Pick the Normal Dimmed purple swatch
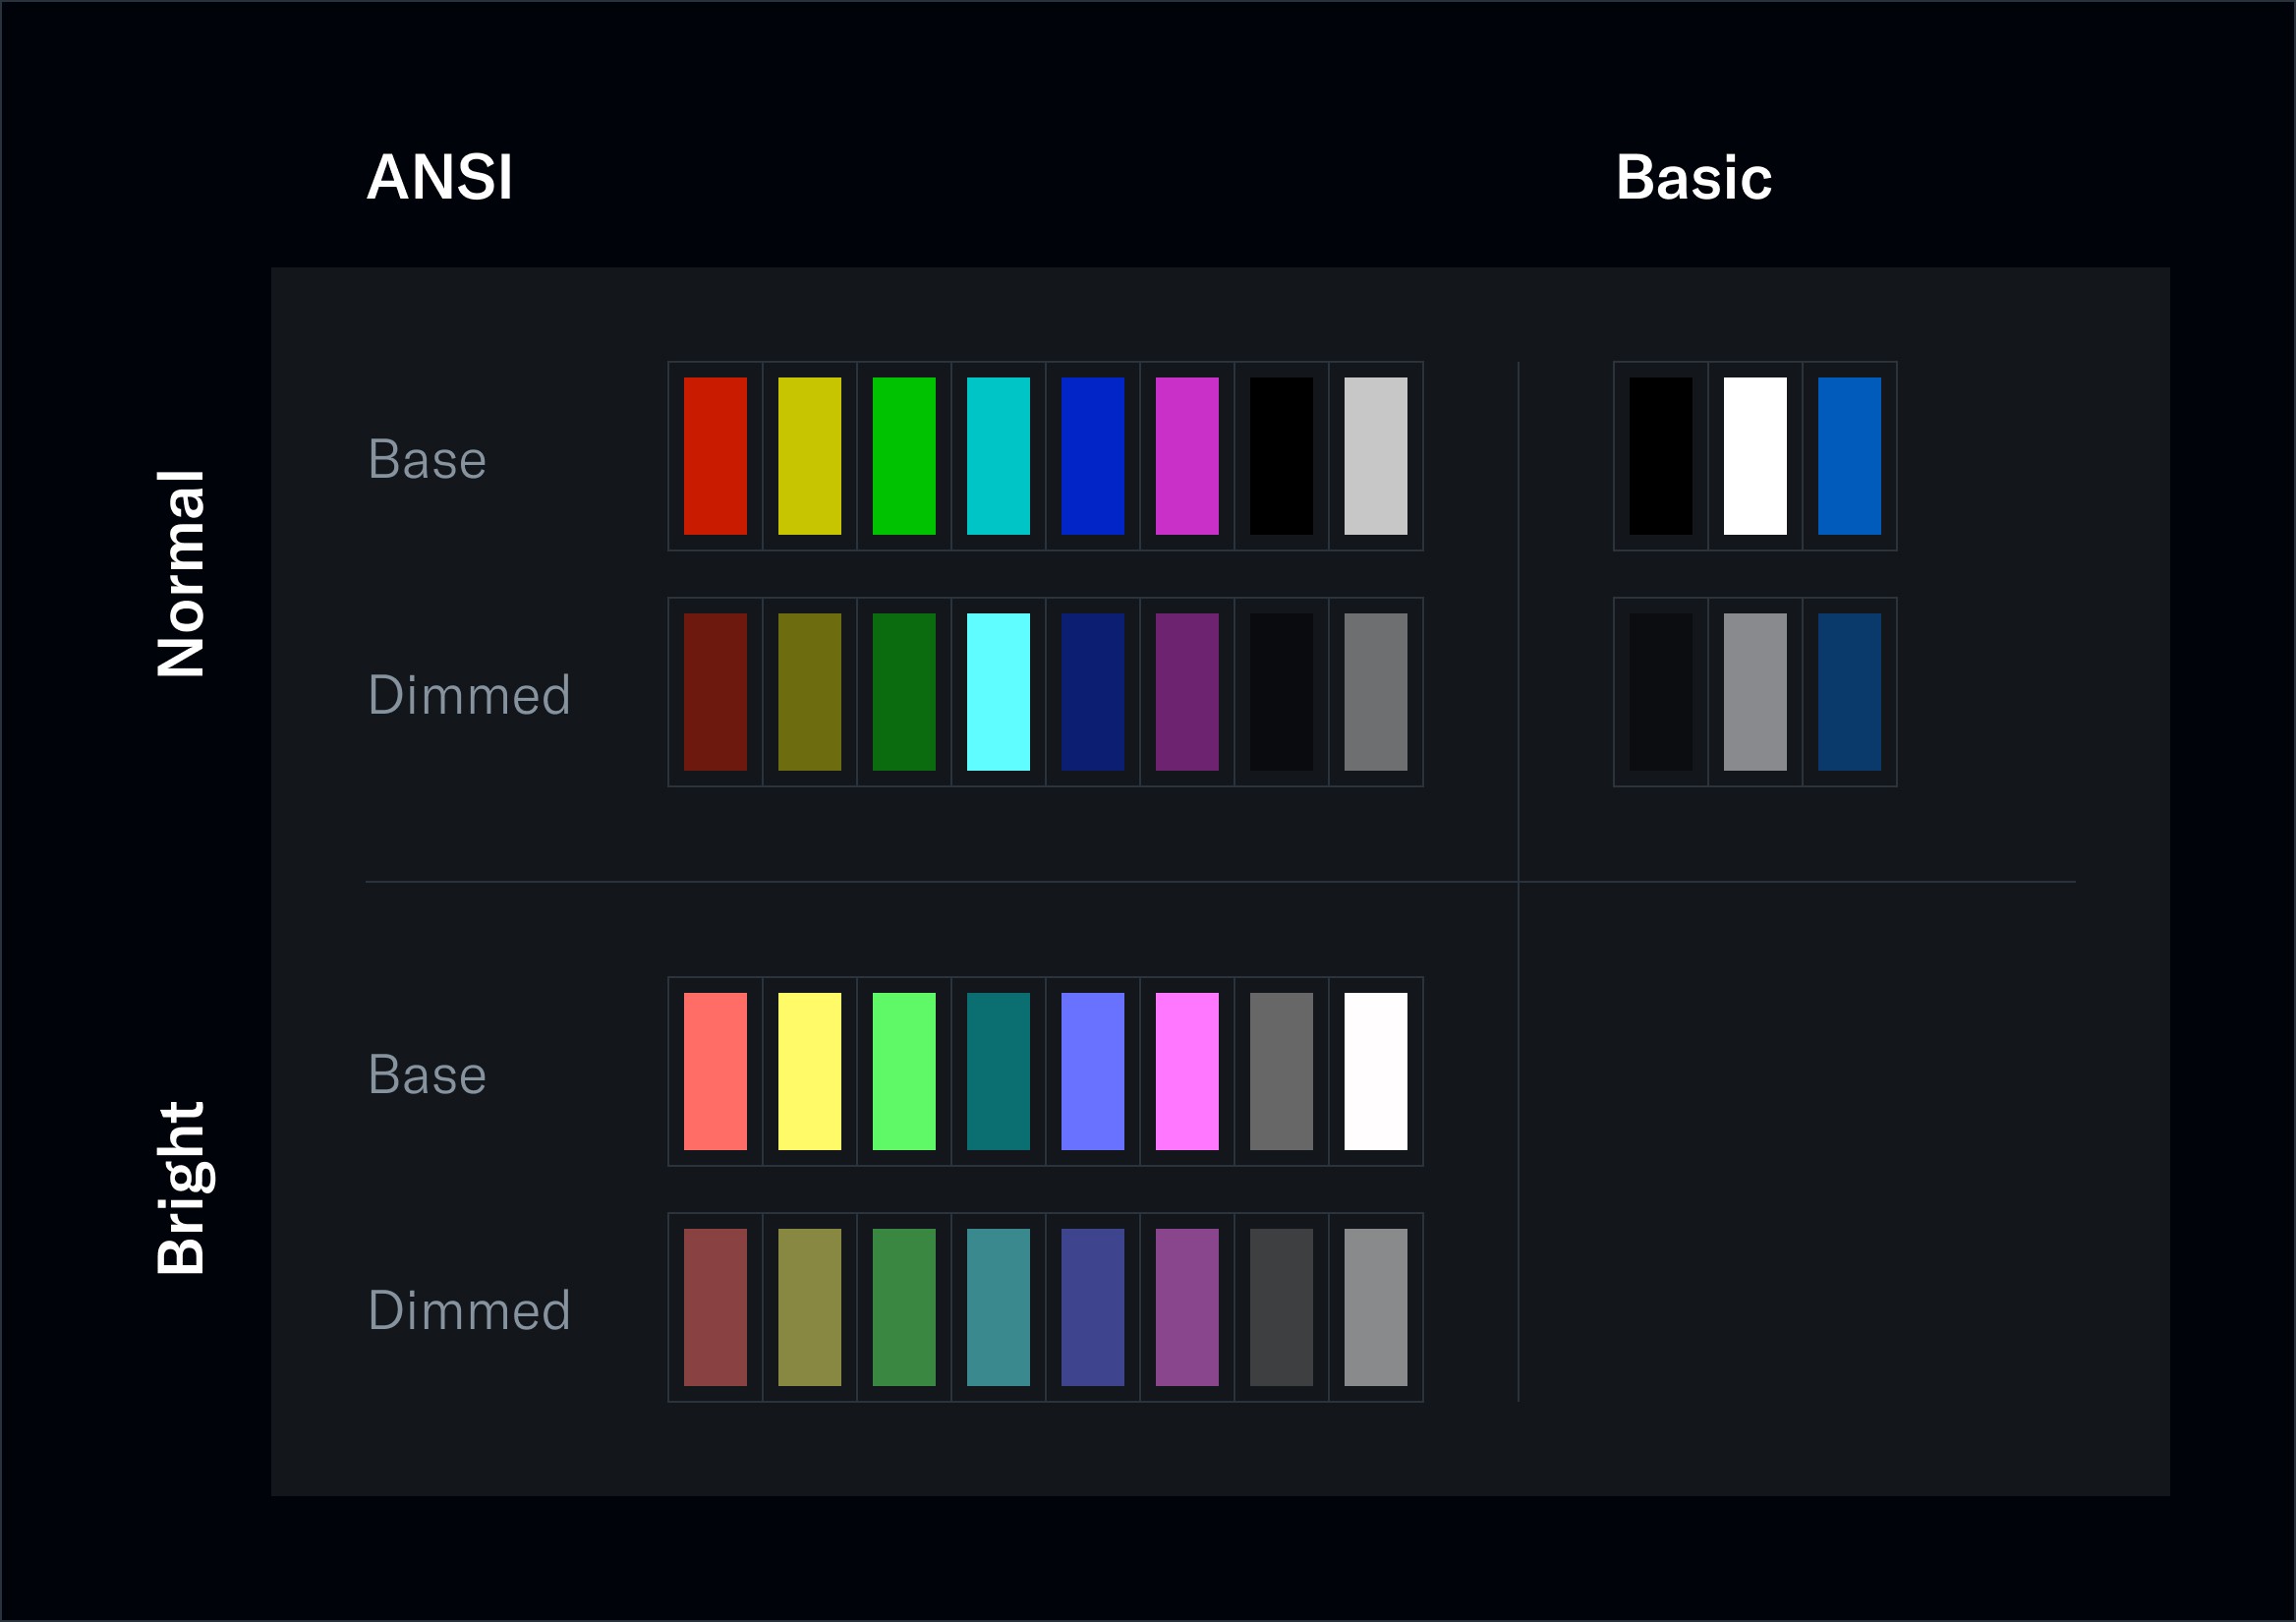Image resolution: width=2296 pixels, height=1622 pixels. [x=1187, y=692]
